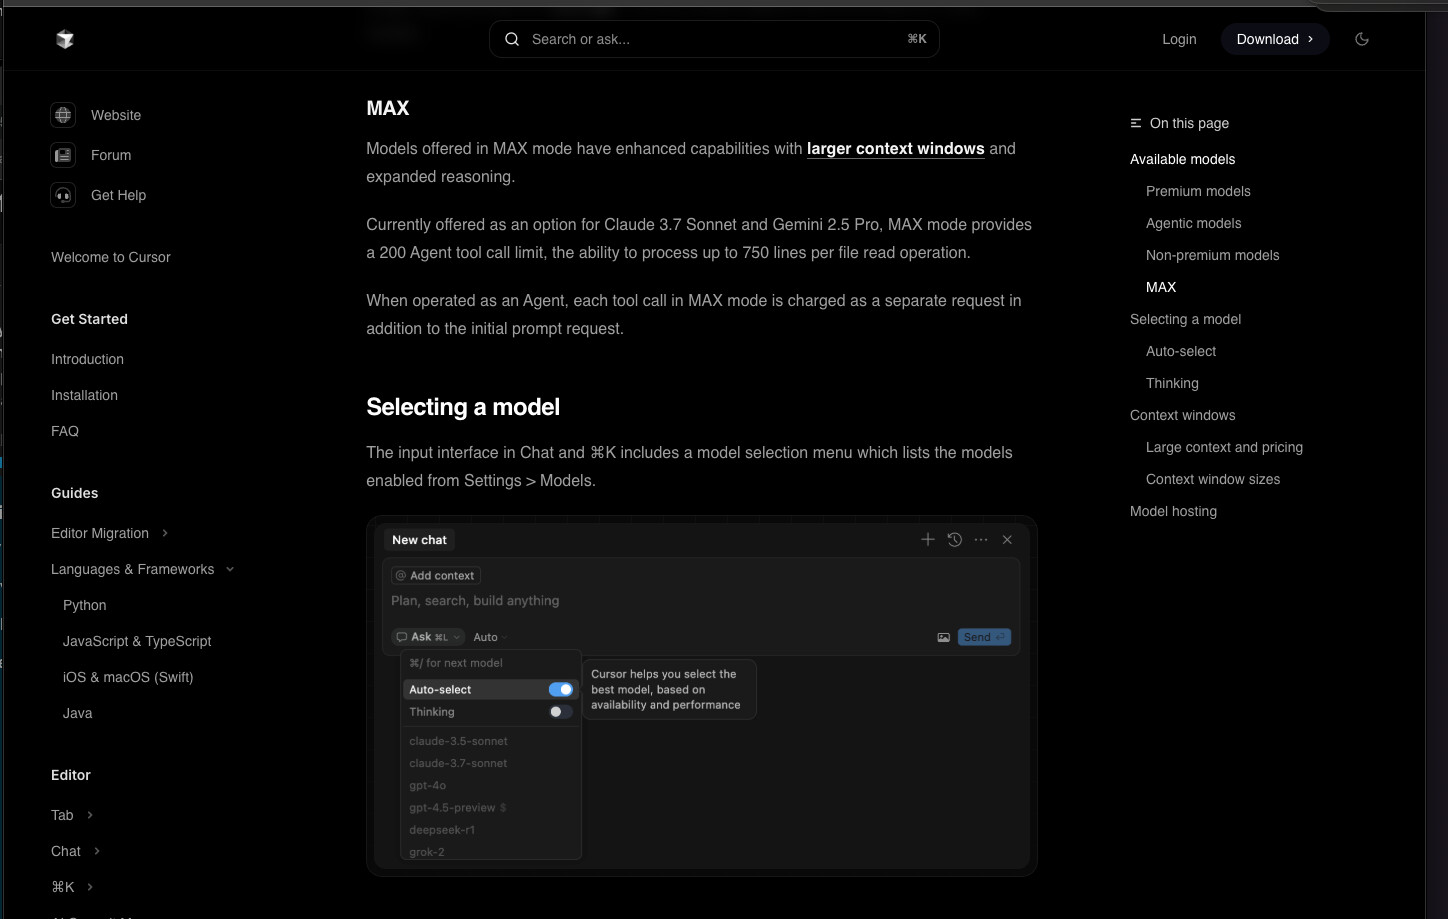
Task: Click the MAX section heading
Action: pos(388,108)
